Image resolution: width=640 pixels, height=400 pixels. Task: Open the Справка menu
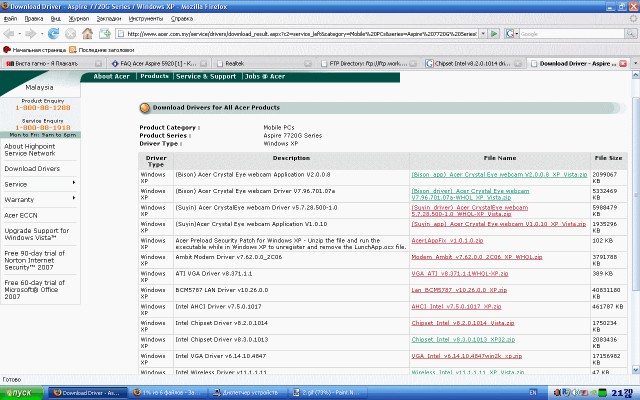(182, 19)
